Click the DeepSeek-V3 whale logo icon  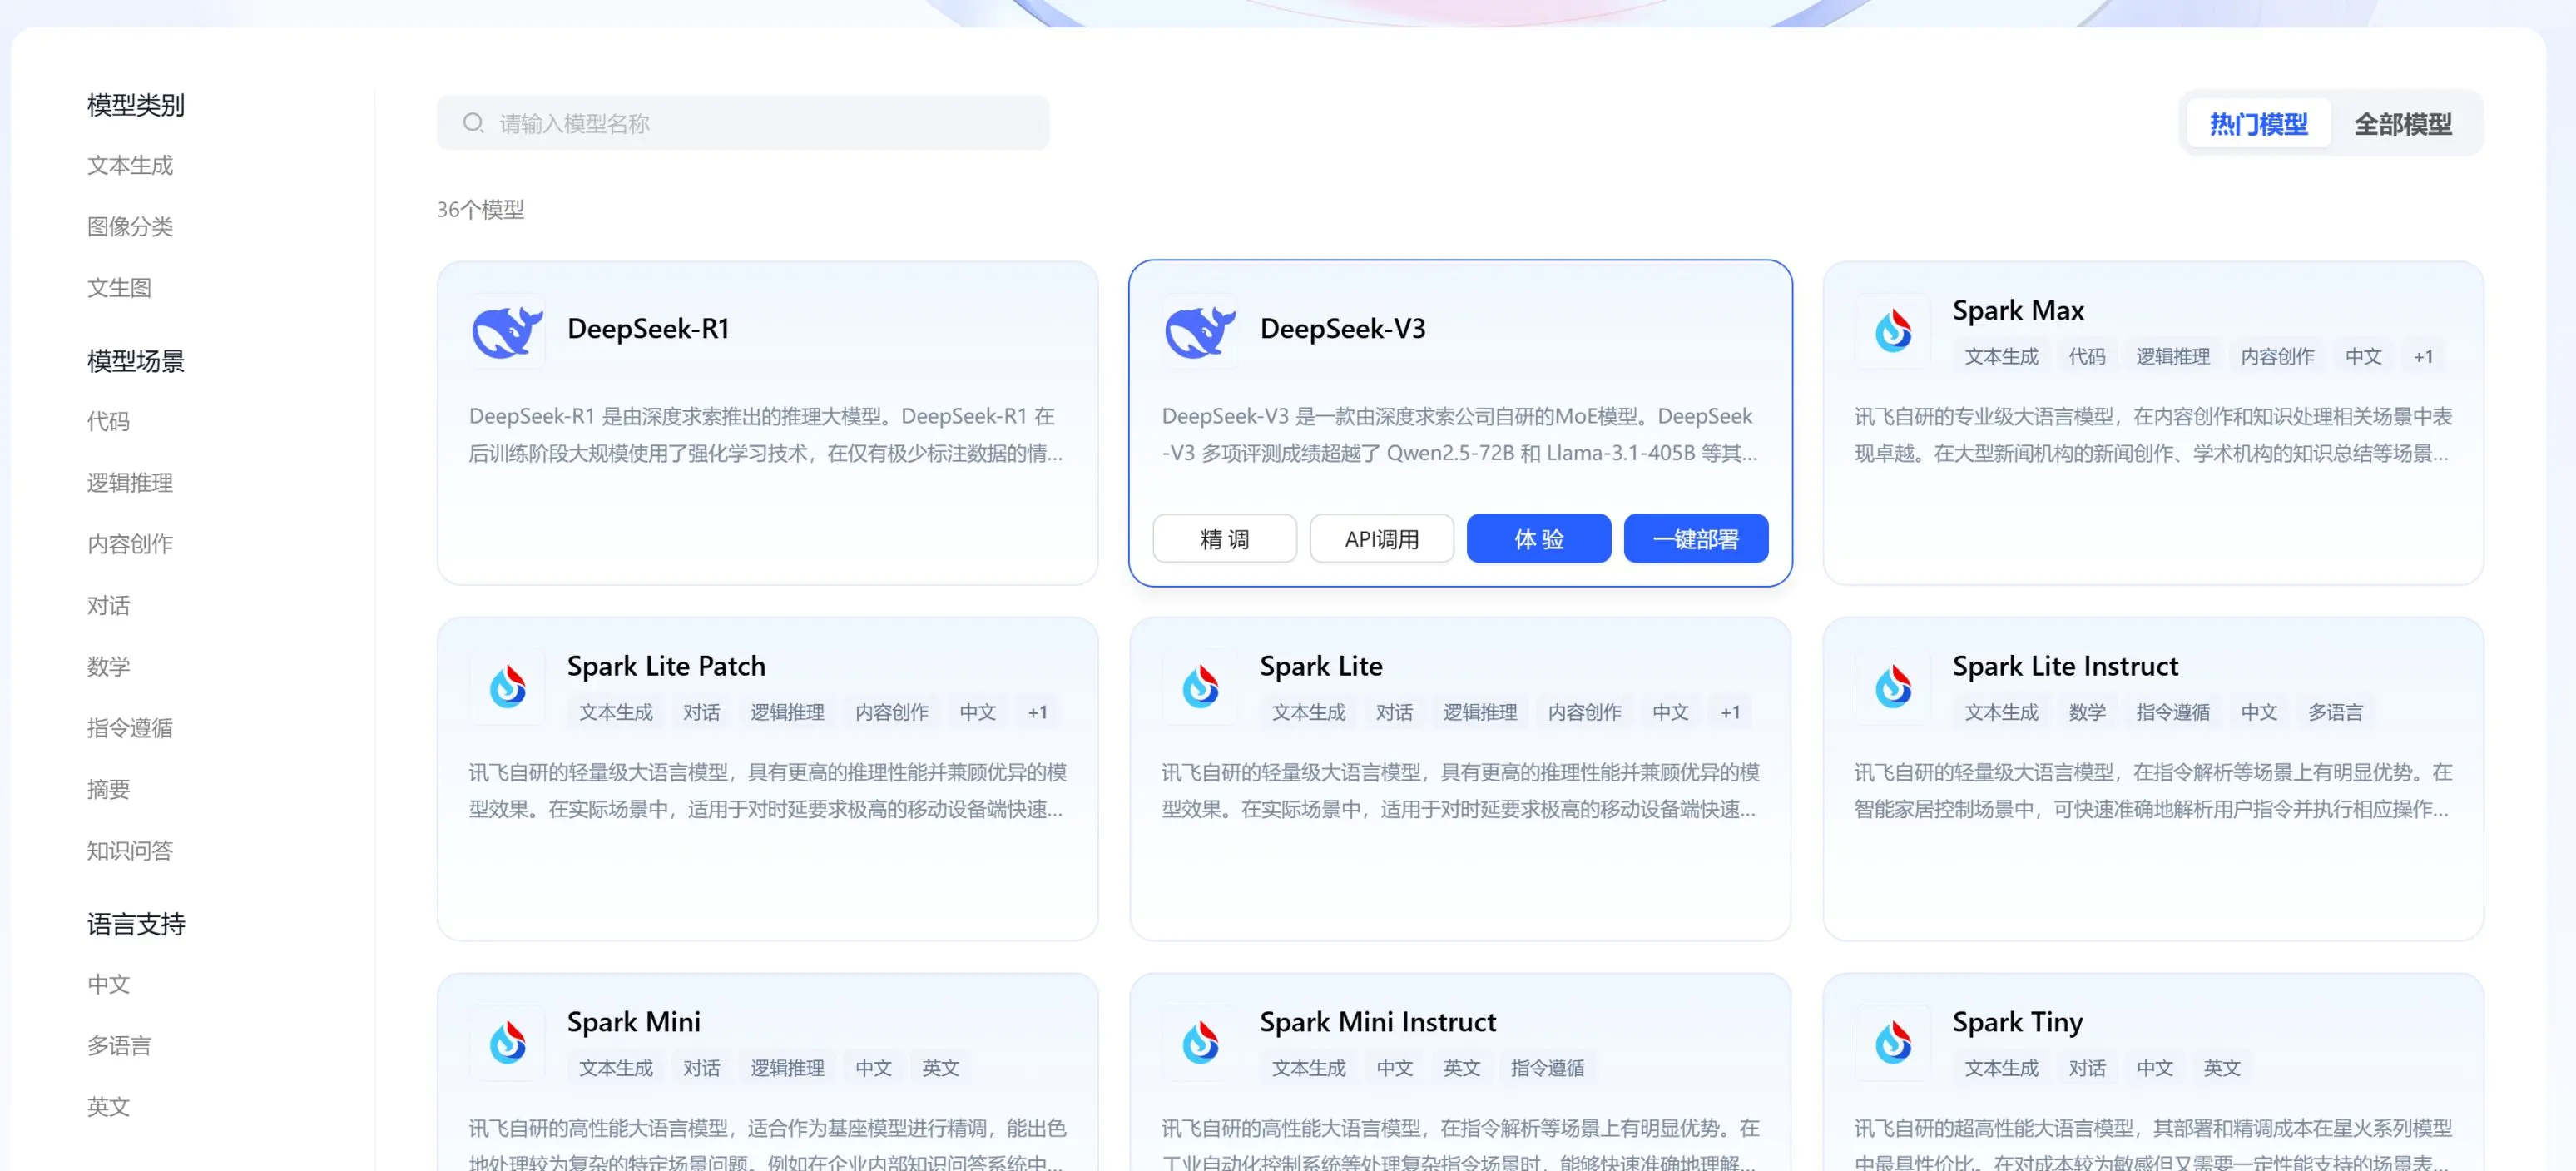1199,331
